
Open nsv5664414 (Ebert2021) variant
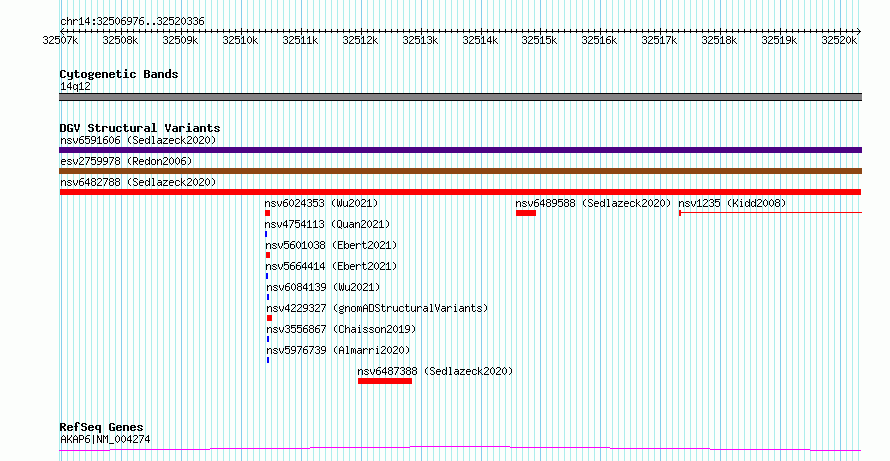tap(331, 266)
